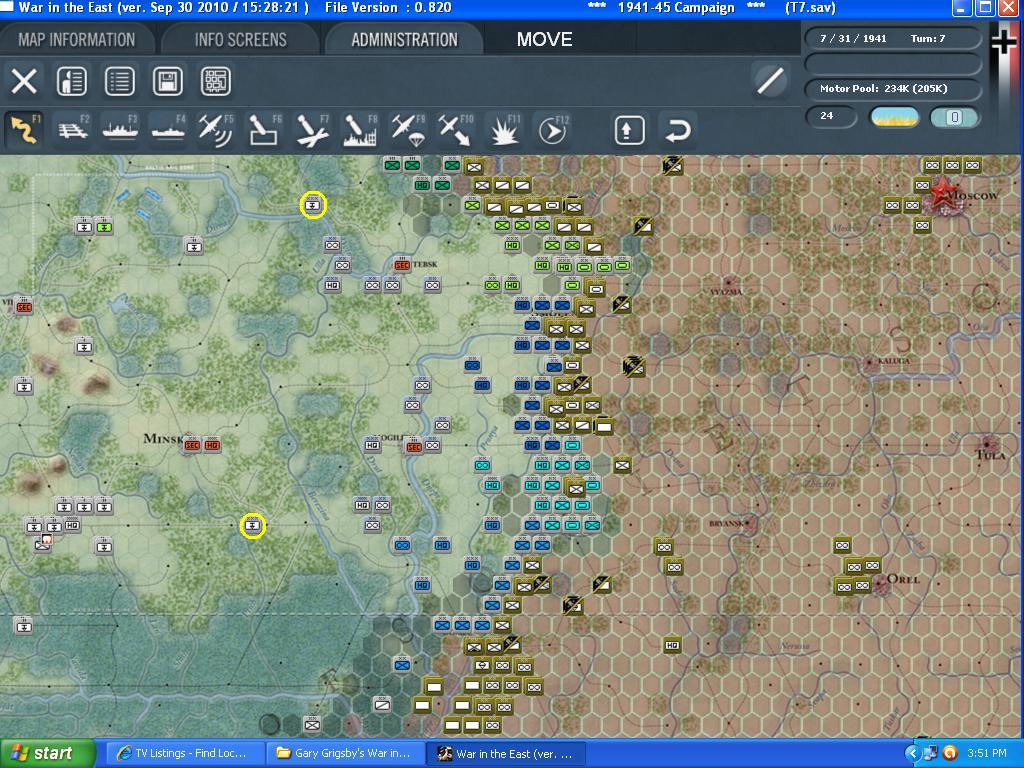Select the red SEC counter at Vitebsk
This screenshot has width=1024, height=768.
pos(402,264)
